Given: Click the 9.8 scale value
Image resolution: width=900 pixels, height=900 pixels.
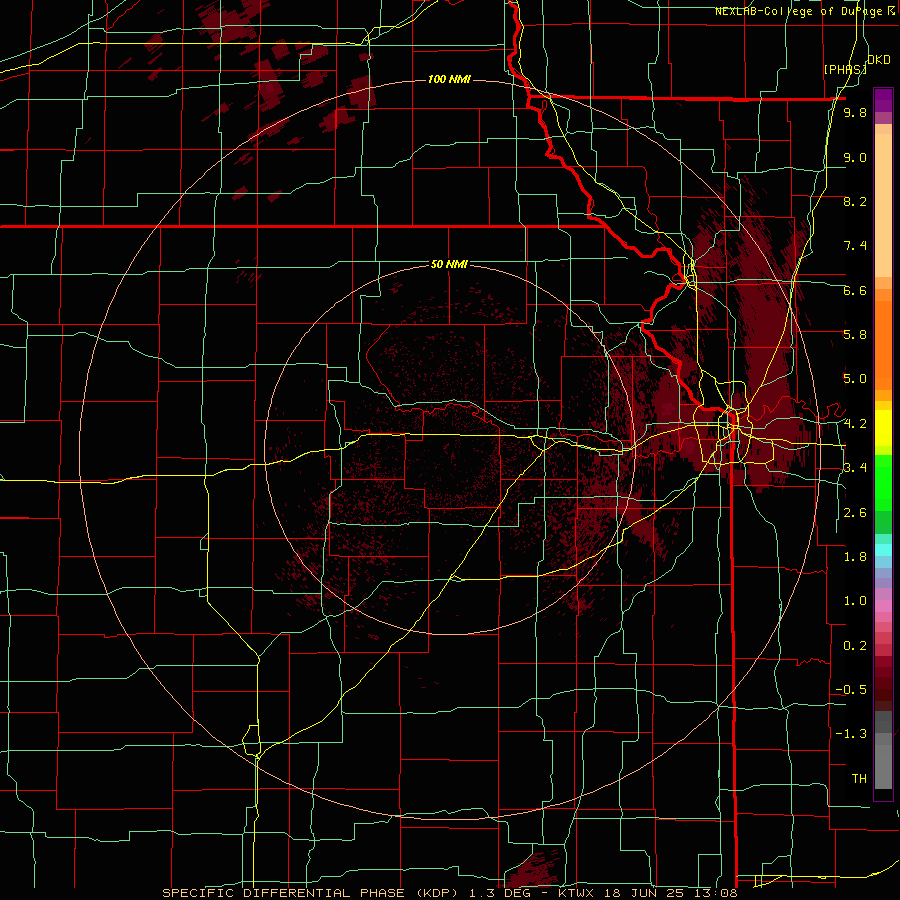Looking at the screenshot, I should (x=855, y=113).
